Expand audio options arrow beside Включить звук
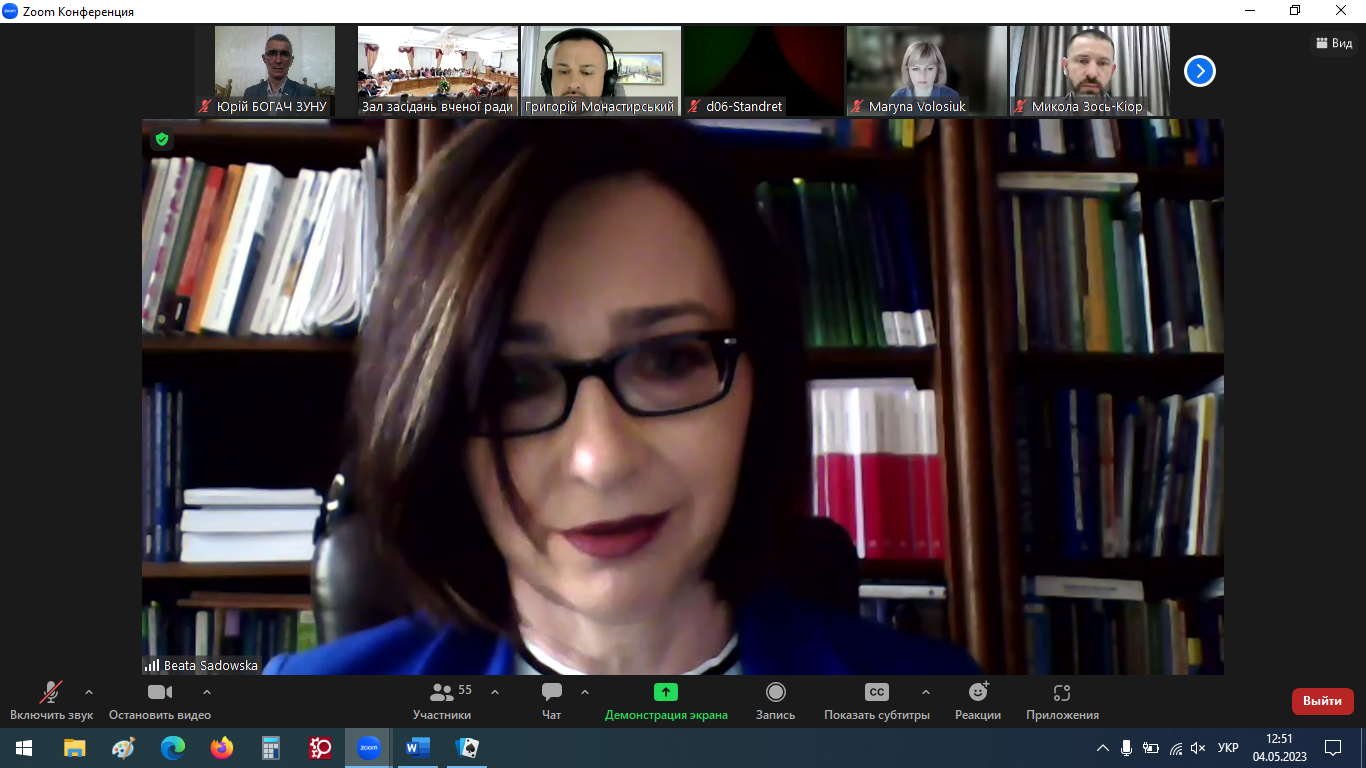The height and width of the screenshot is (768, 1366). [x=89, y=692]
